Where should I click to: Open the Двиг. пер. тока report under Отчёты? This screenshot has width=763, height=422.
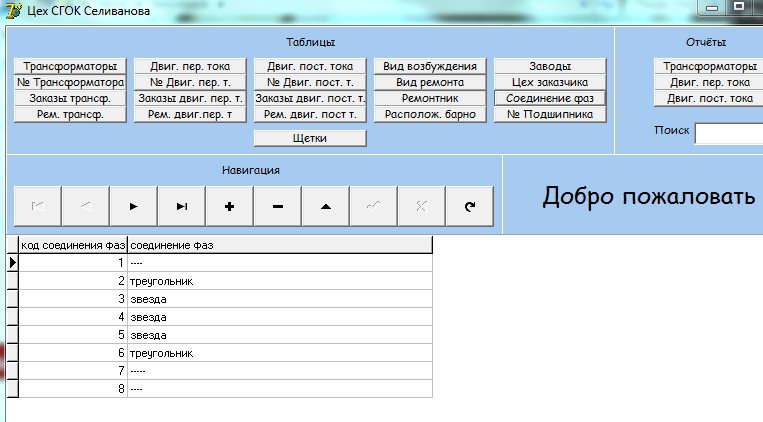click(x=709, y=82)
